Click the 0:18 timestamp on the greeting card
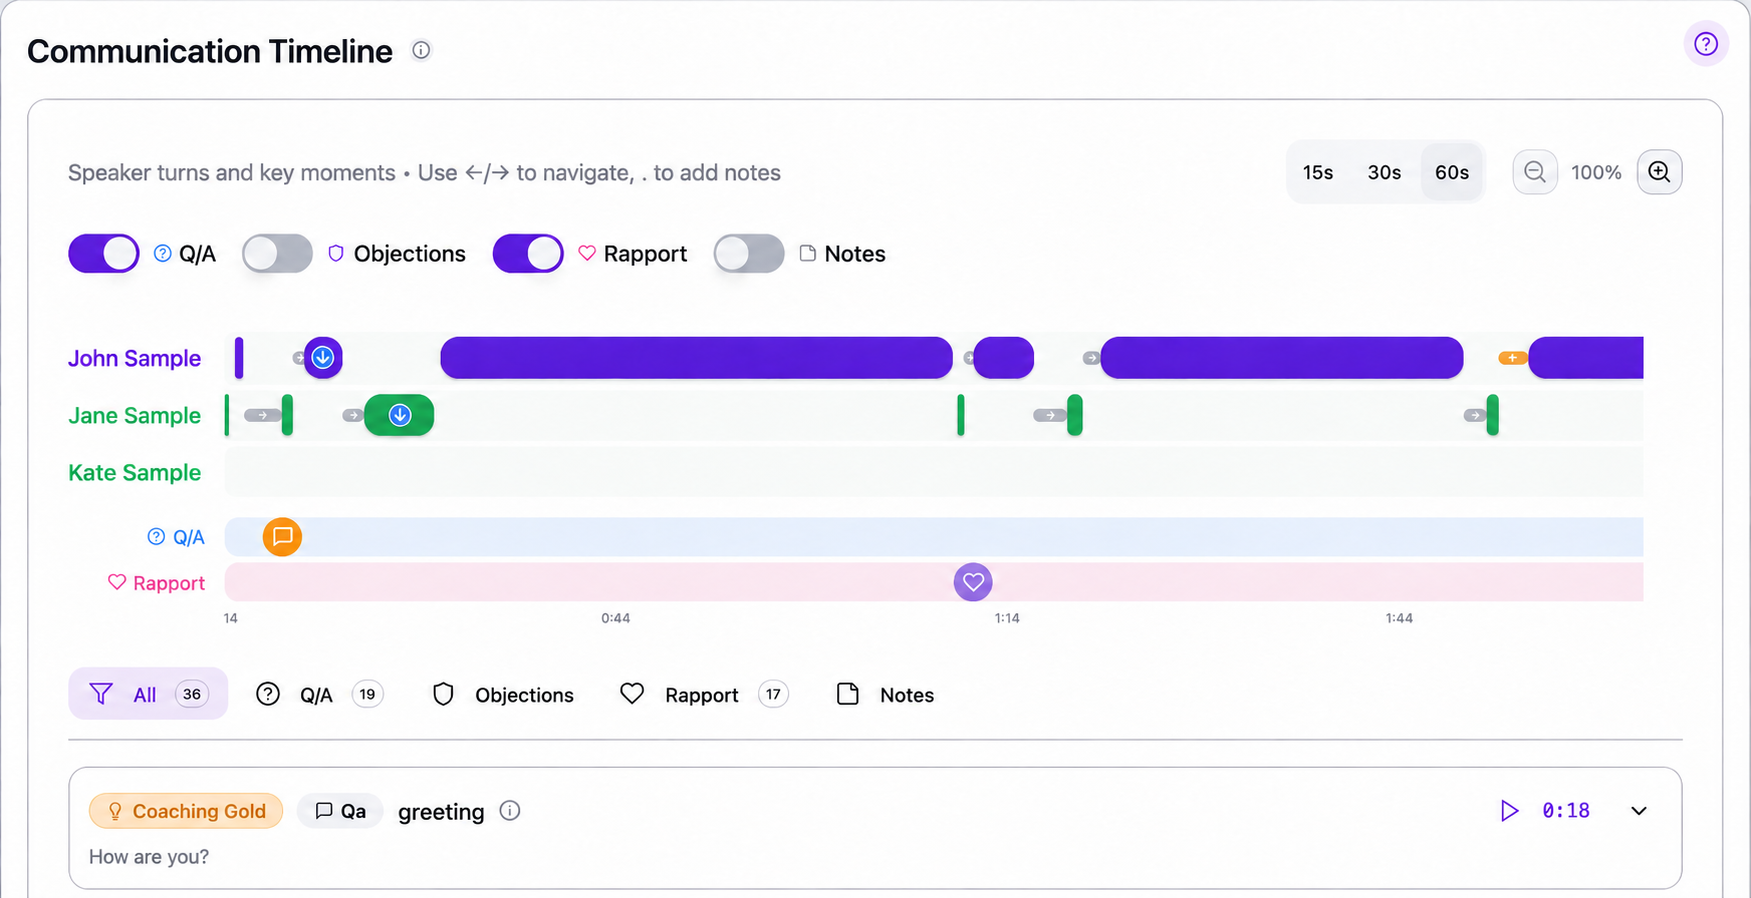This screenshot has width=1751, height=898. click(x=1566, y=811)
